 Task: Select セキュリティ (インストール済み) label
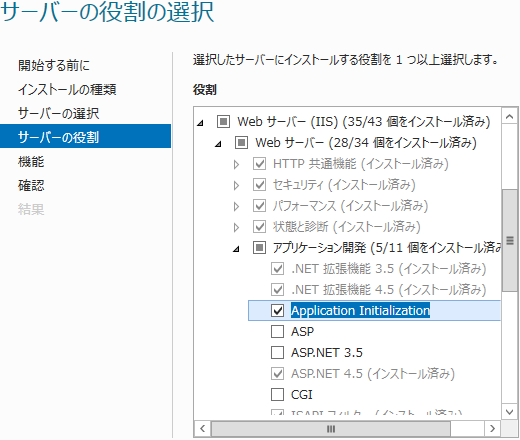344,185
